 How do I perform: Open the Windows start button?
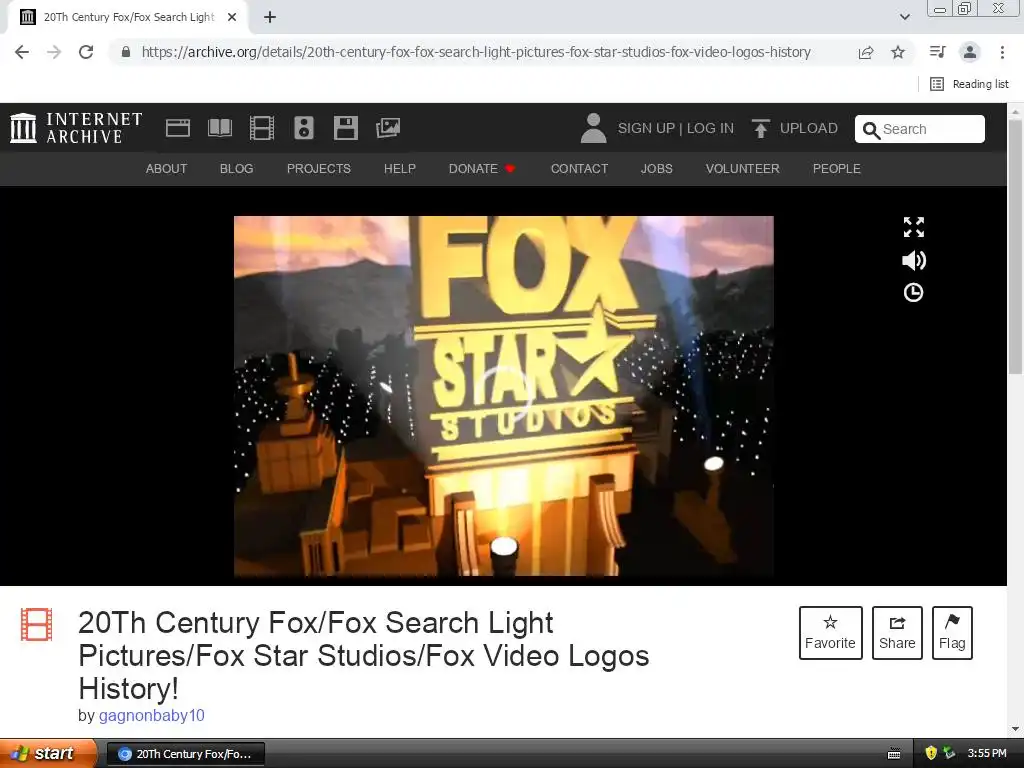[x=47, y=754]
